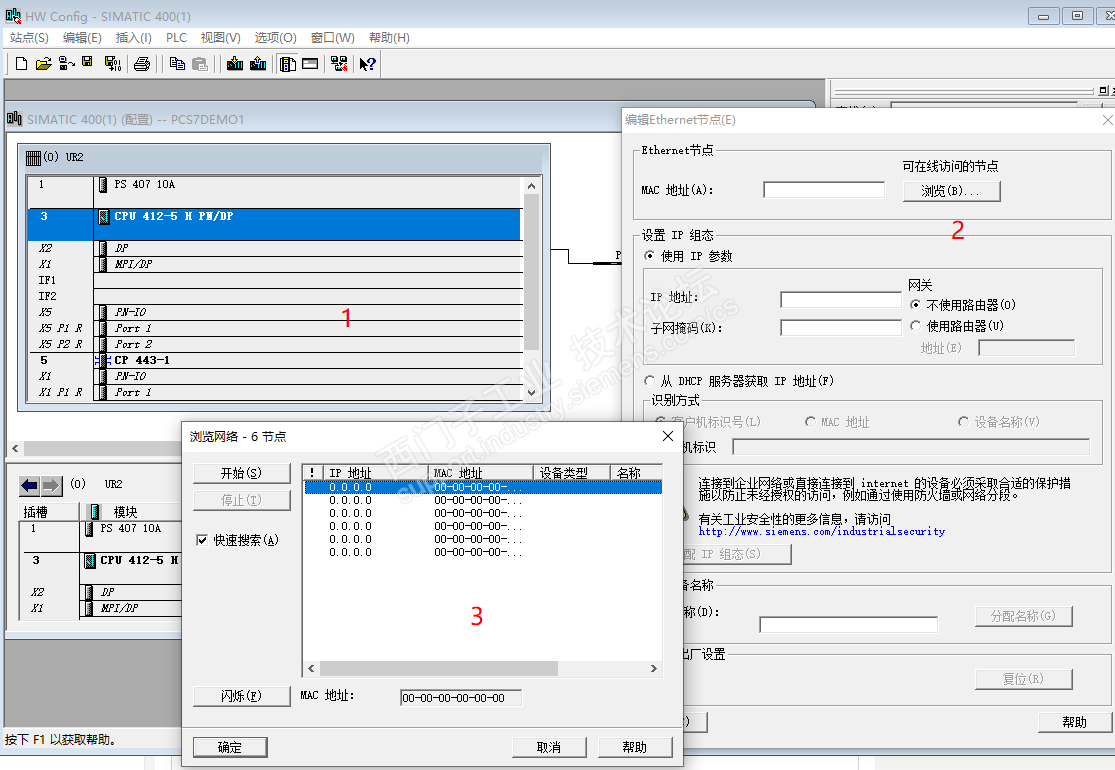Click the forward navigation arrow in detail pane
The image size is (1115, 770).
[51, 486]
